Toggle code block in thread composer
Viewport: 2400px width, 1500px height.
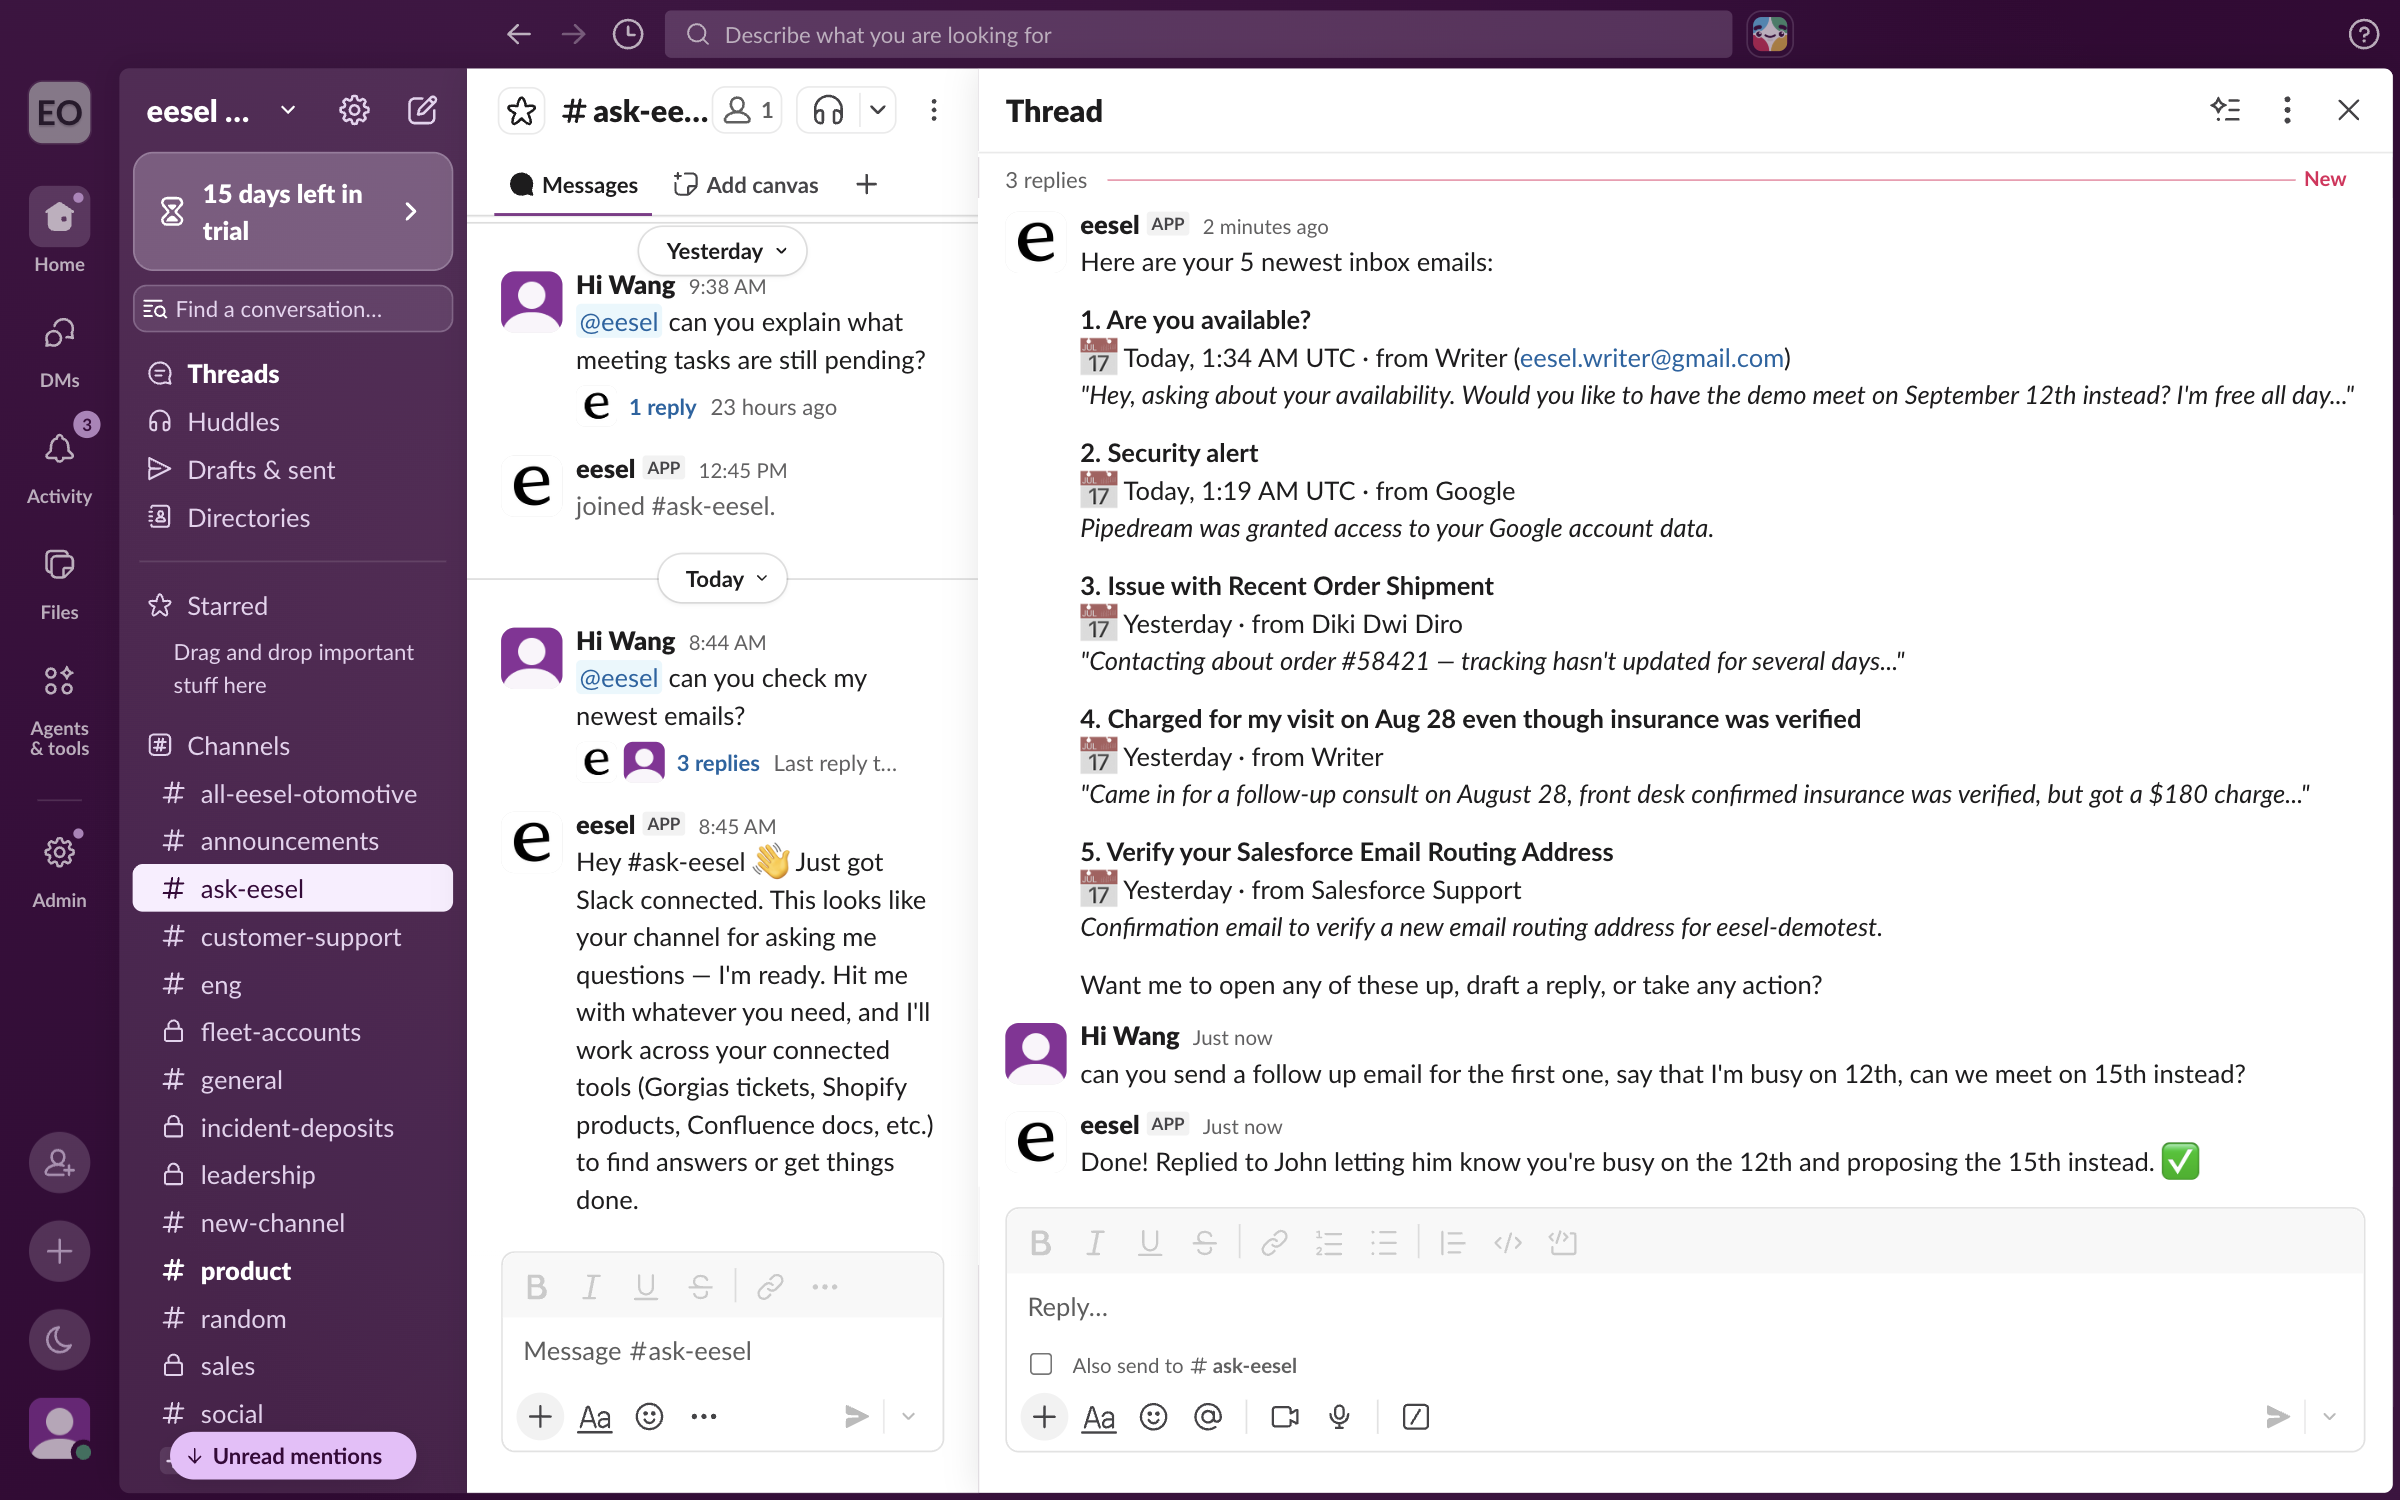(1562, 1243)
